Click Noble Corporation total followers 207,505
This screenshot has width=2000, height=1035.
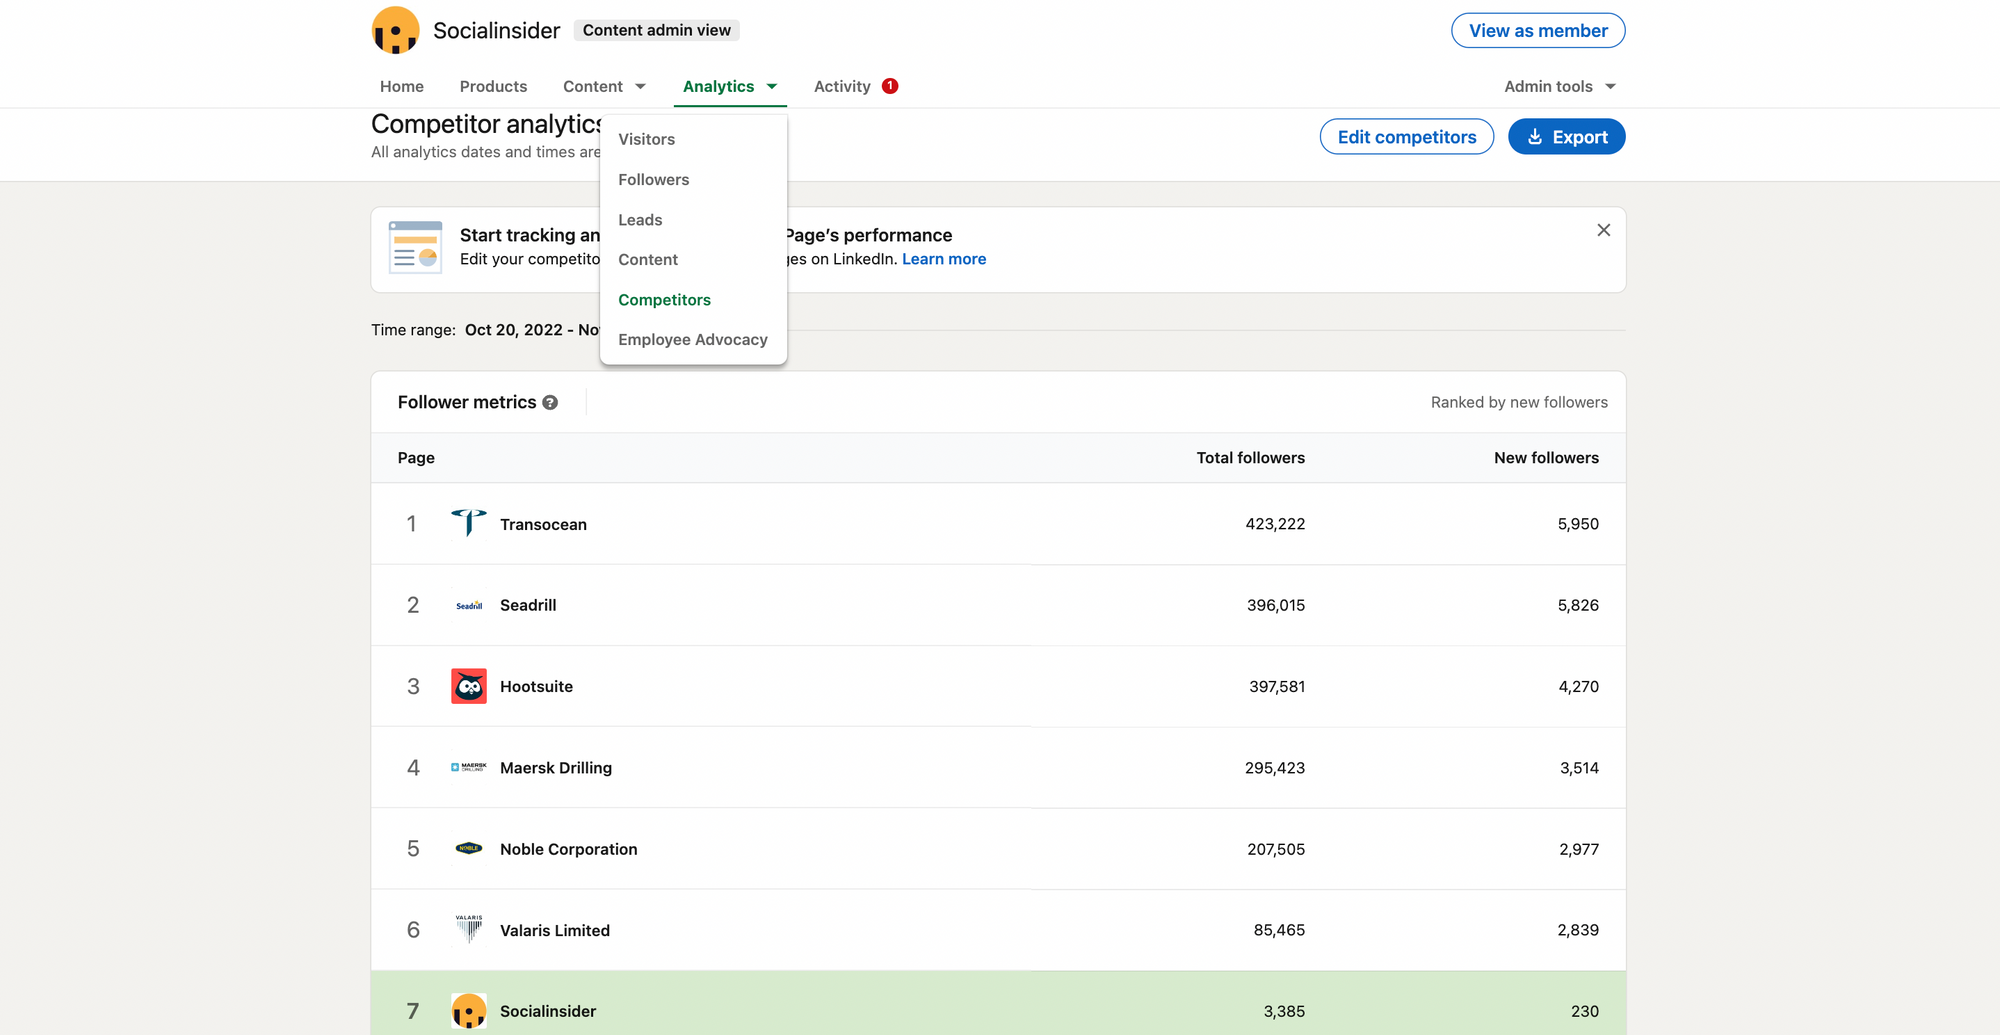coord(1276,849)
